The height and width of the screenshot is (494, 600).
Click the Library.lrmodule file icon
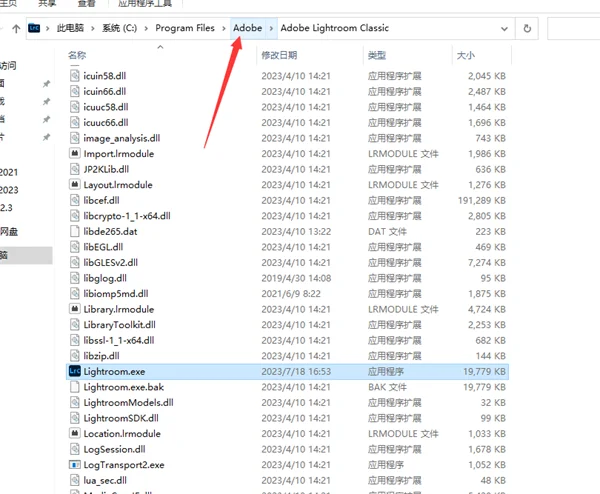pyautogui.click(x=75, y=309)
